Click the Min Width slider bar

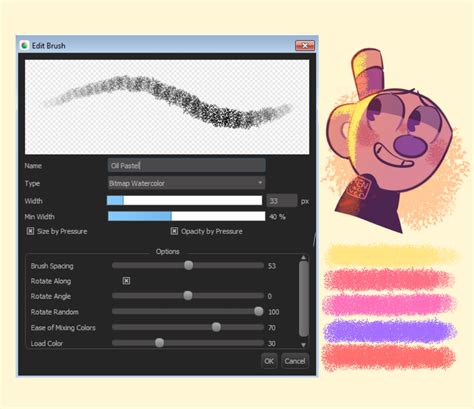[186, 216]
